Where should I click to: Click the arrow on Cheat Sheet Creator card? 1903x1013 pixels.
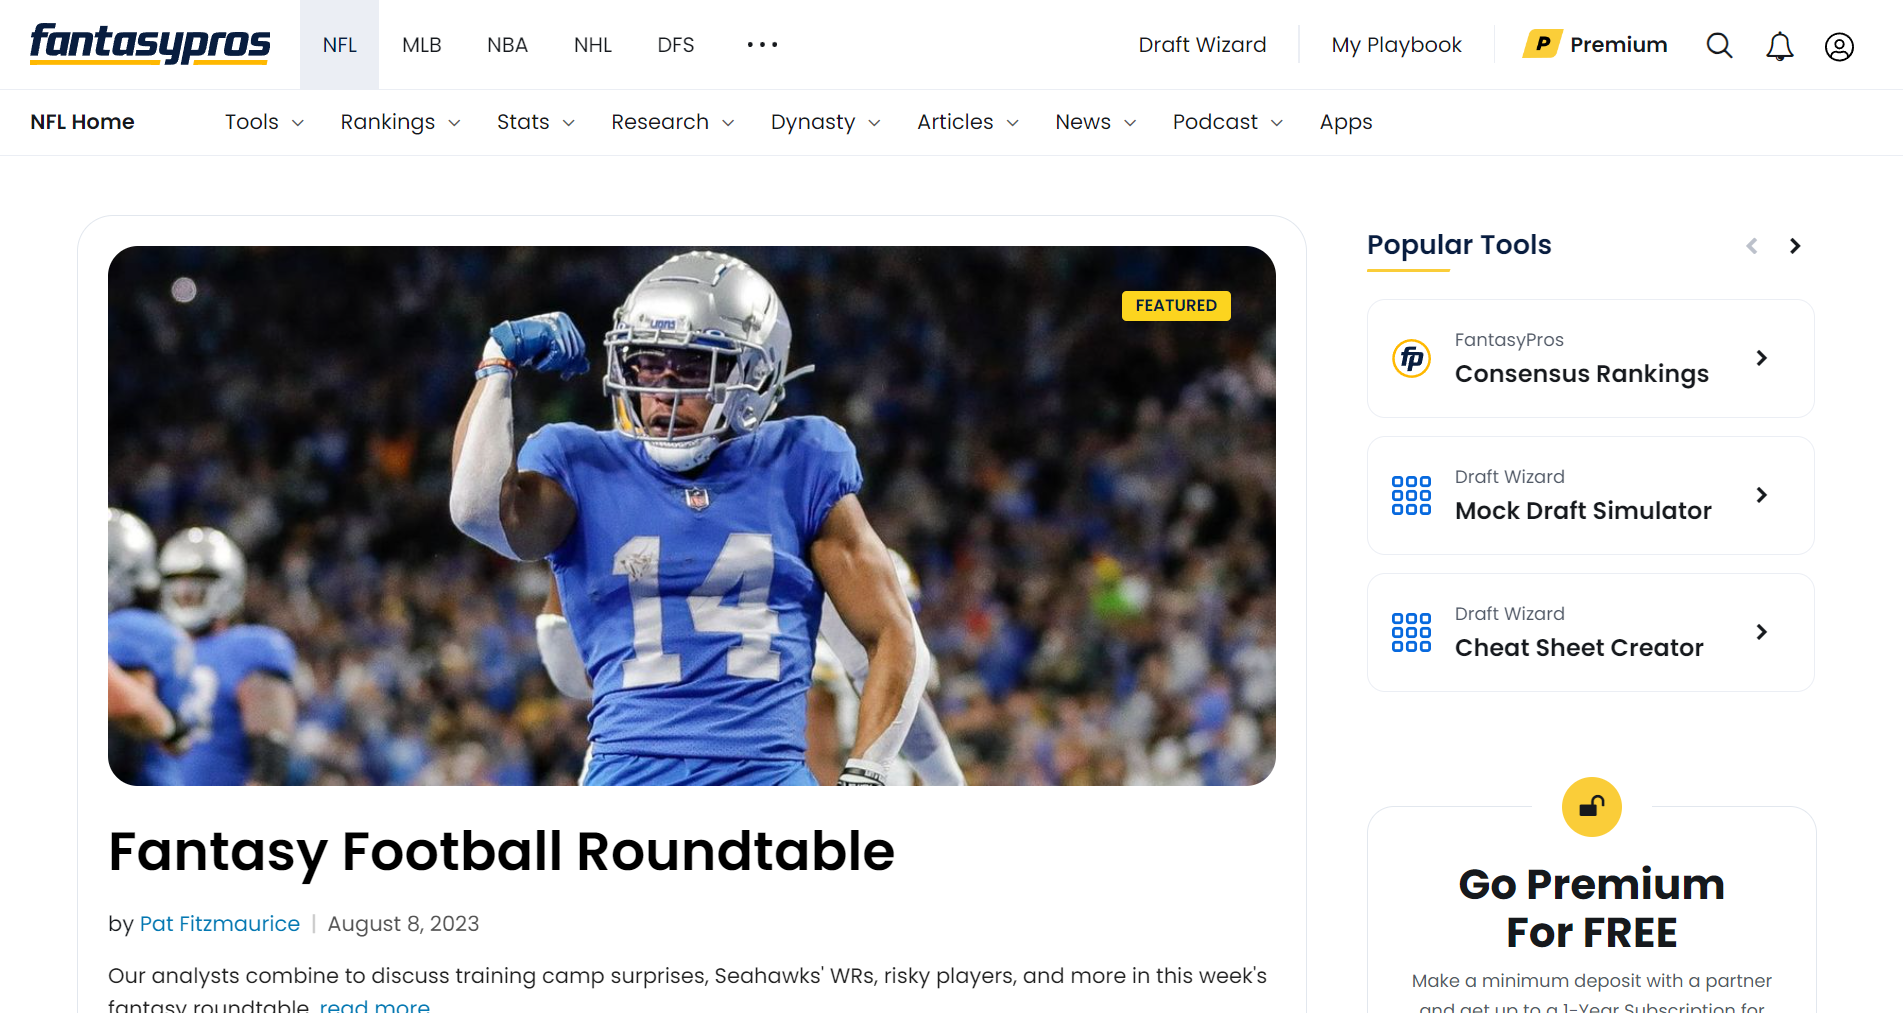click(1762, 632)
